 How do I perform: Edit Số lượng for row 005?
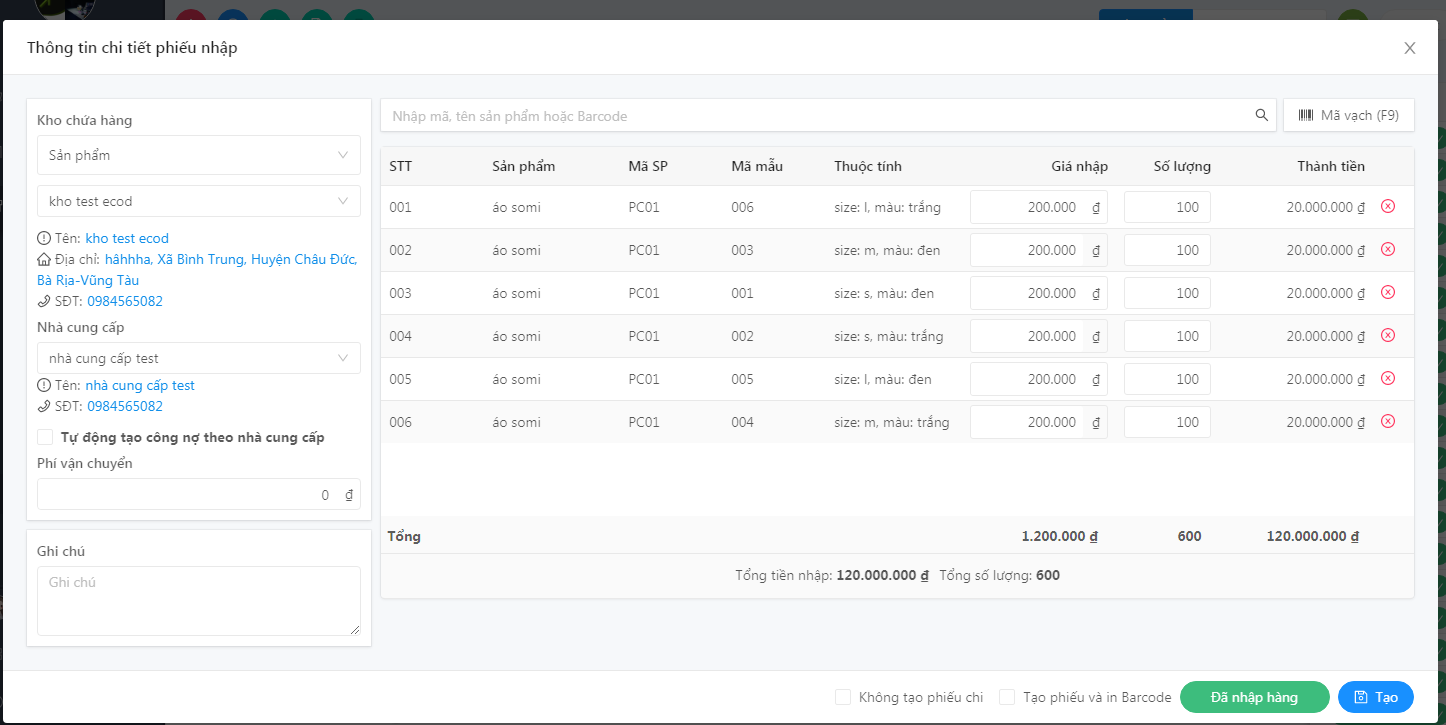[1167, 379]
